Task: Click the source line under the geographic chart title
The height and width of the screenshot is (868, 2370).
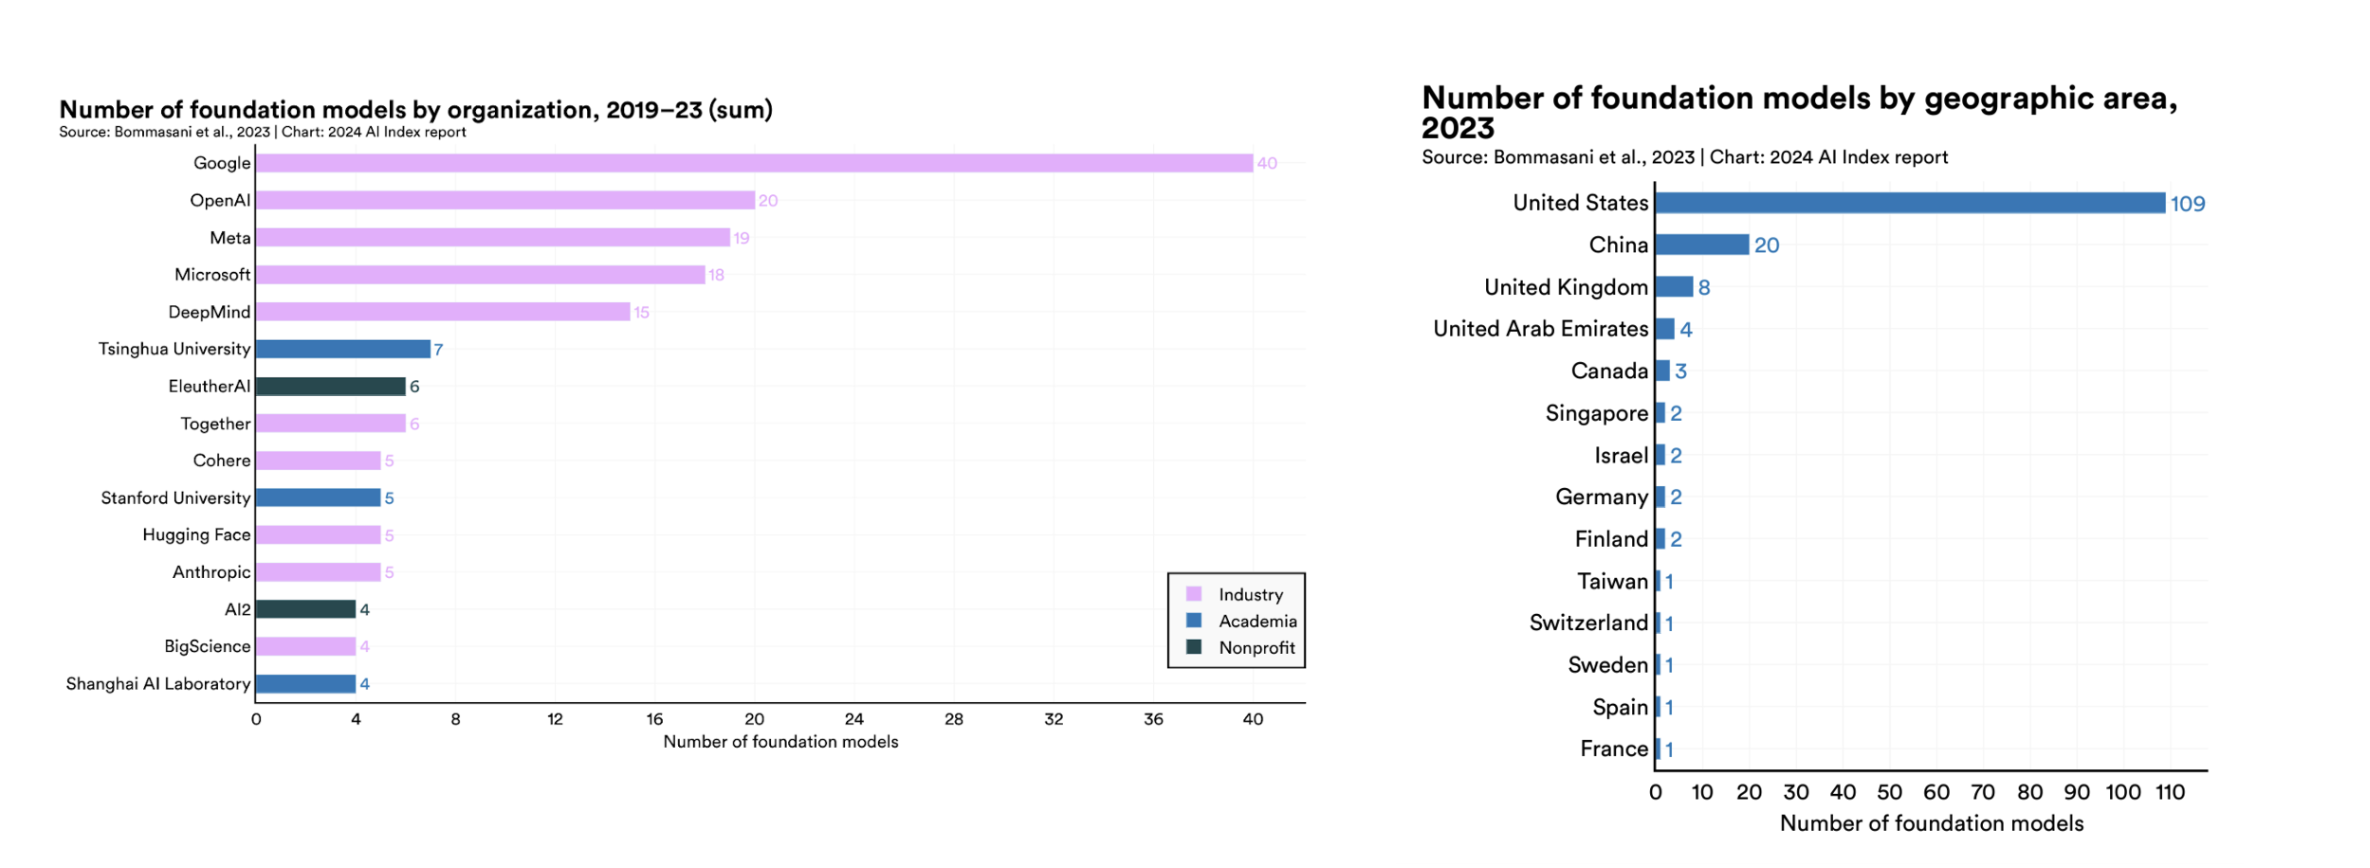Action: coord(1685,157)
